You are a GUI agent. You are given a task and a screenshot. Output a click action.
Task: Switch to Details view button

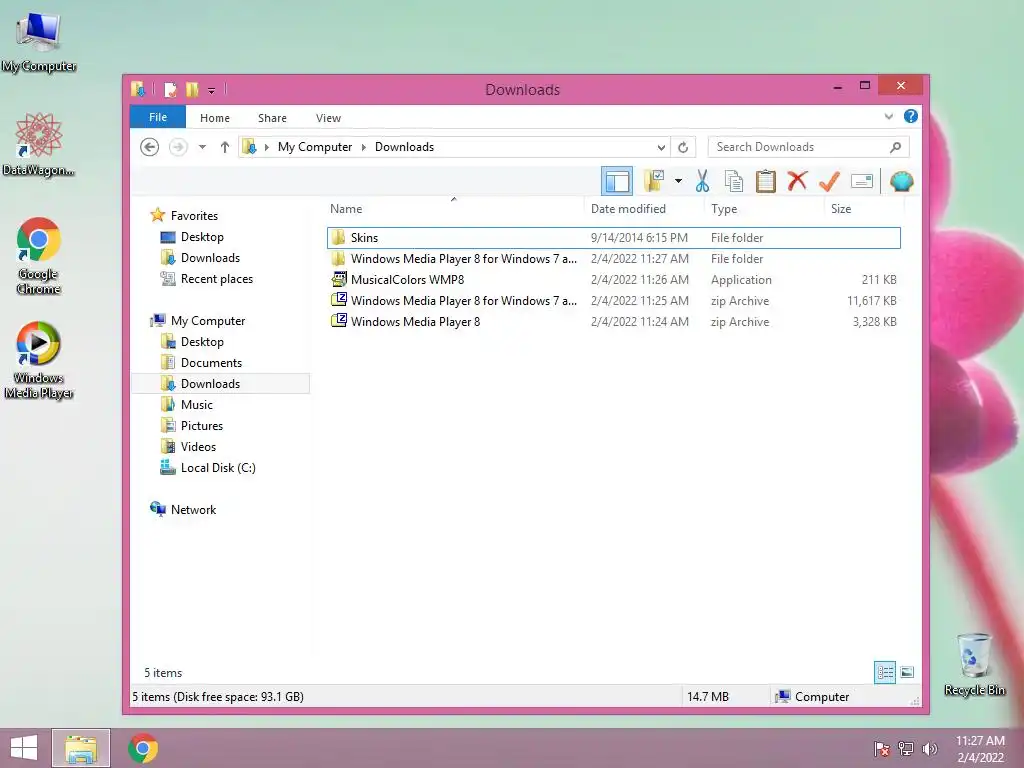[885, 672]
